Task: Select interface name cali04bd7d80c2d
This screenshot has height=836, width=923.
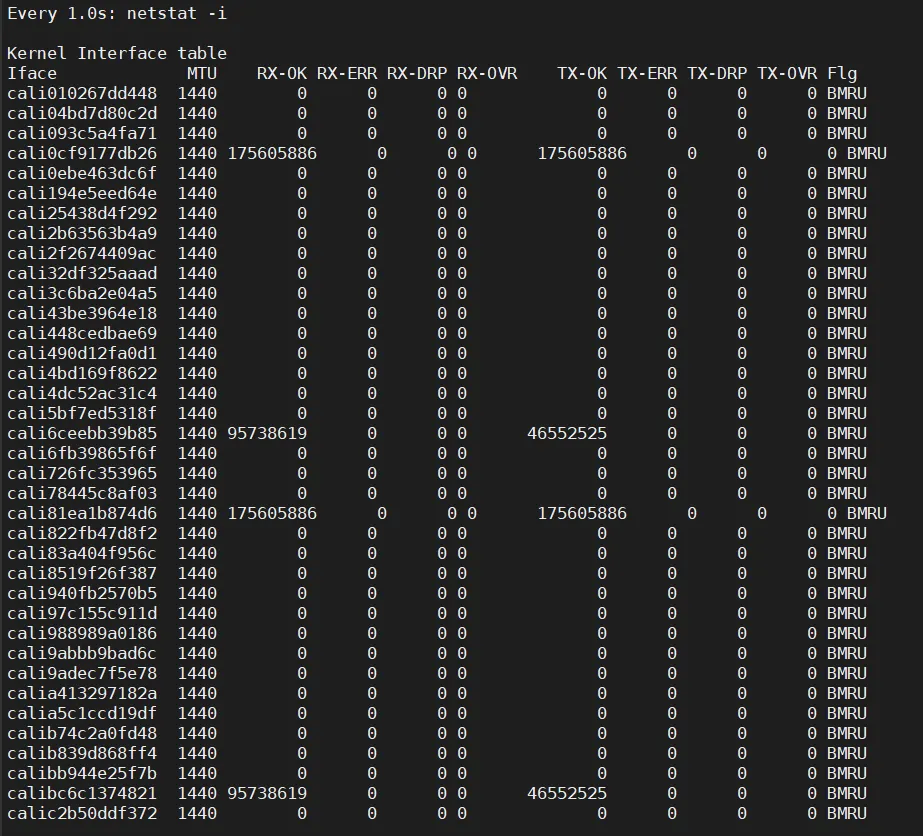Action: (82, 114)
